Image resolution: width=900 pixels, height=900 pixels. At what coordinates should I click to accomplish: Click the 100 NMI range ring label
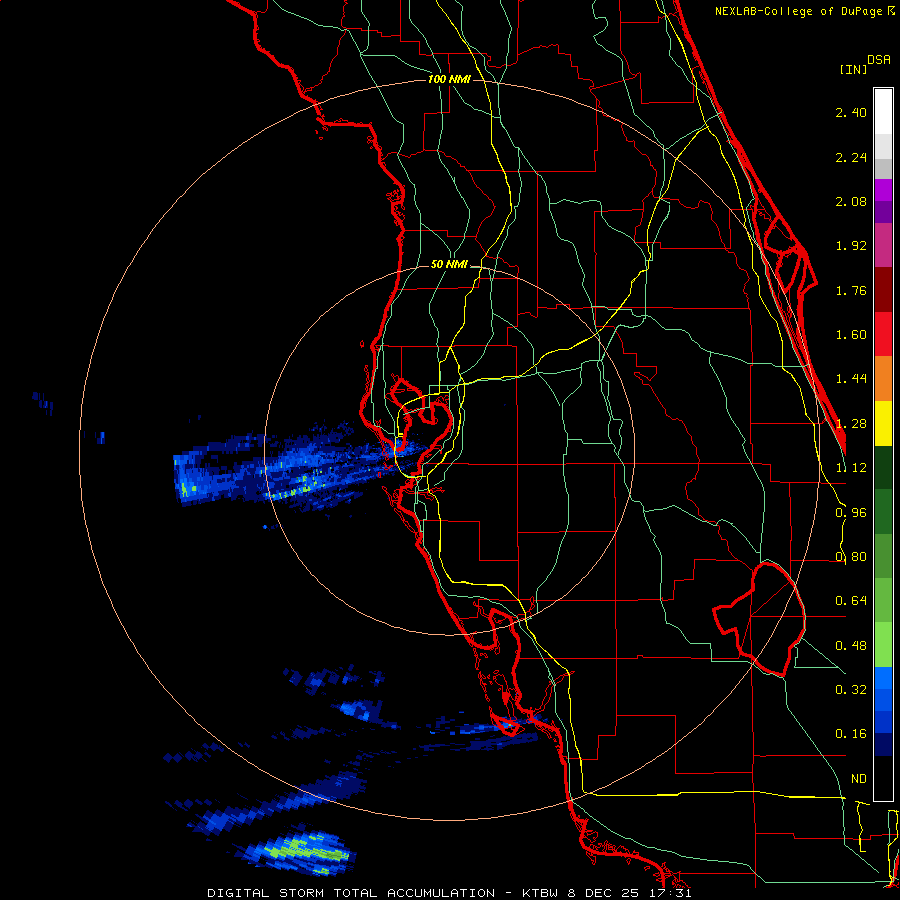(449, 79)
